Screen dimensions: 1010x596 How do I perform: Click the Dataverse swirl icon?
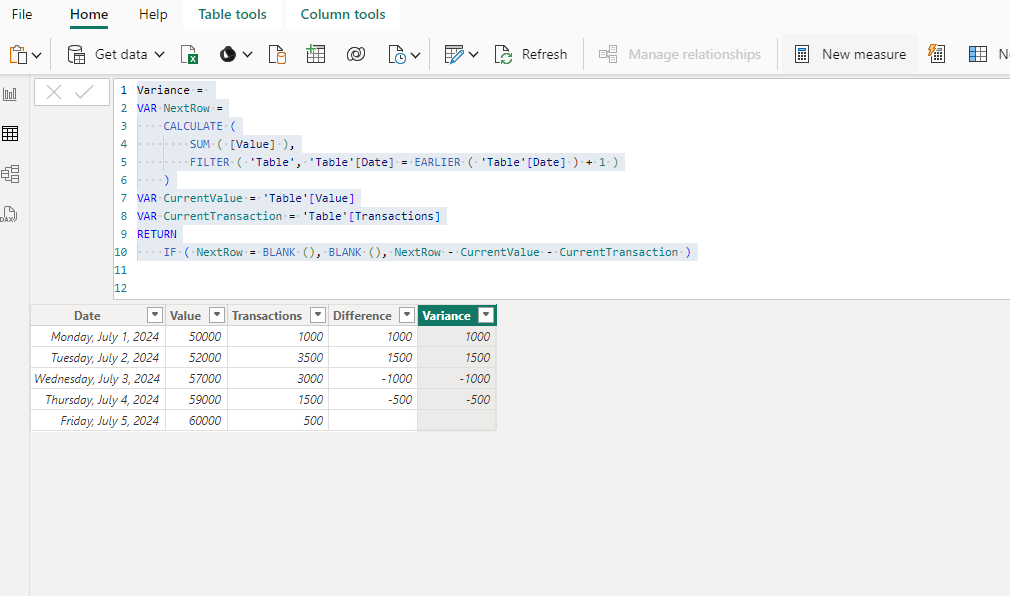356,55
